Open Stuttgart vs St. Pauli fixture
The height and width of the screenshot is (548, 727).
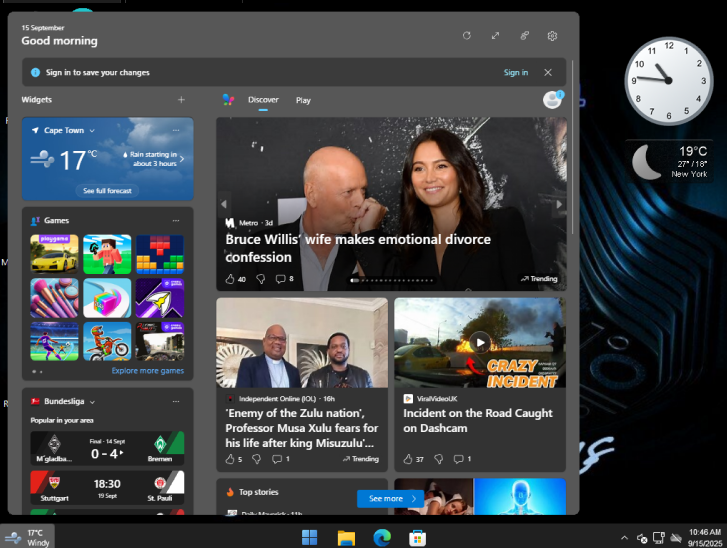coord(107,488)
